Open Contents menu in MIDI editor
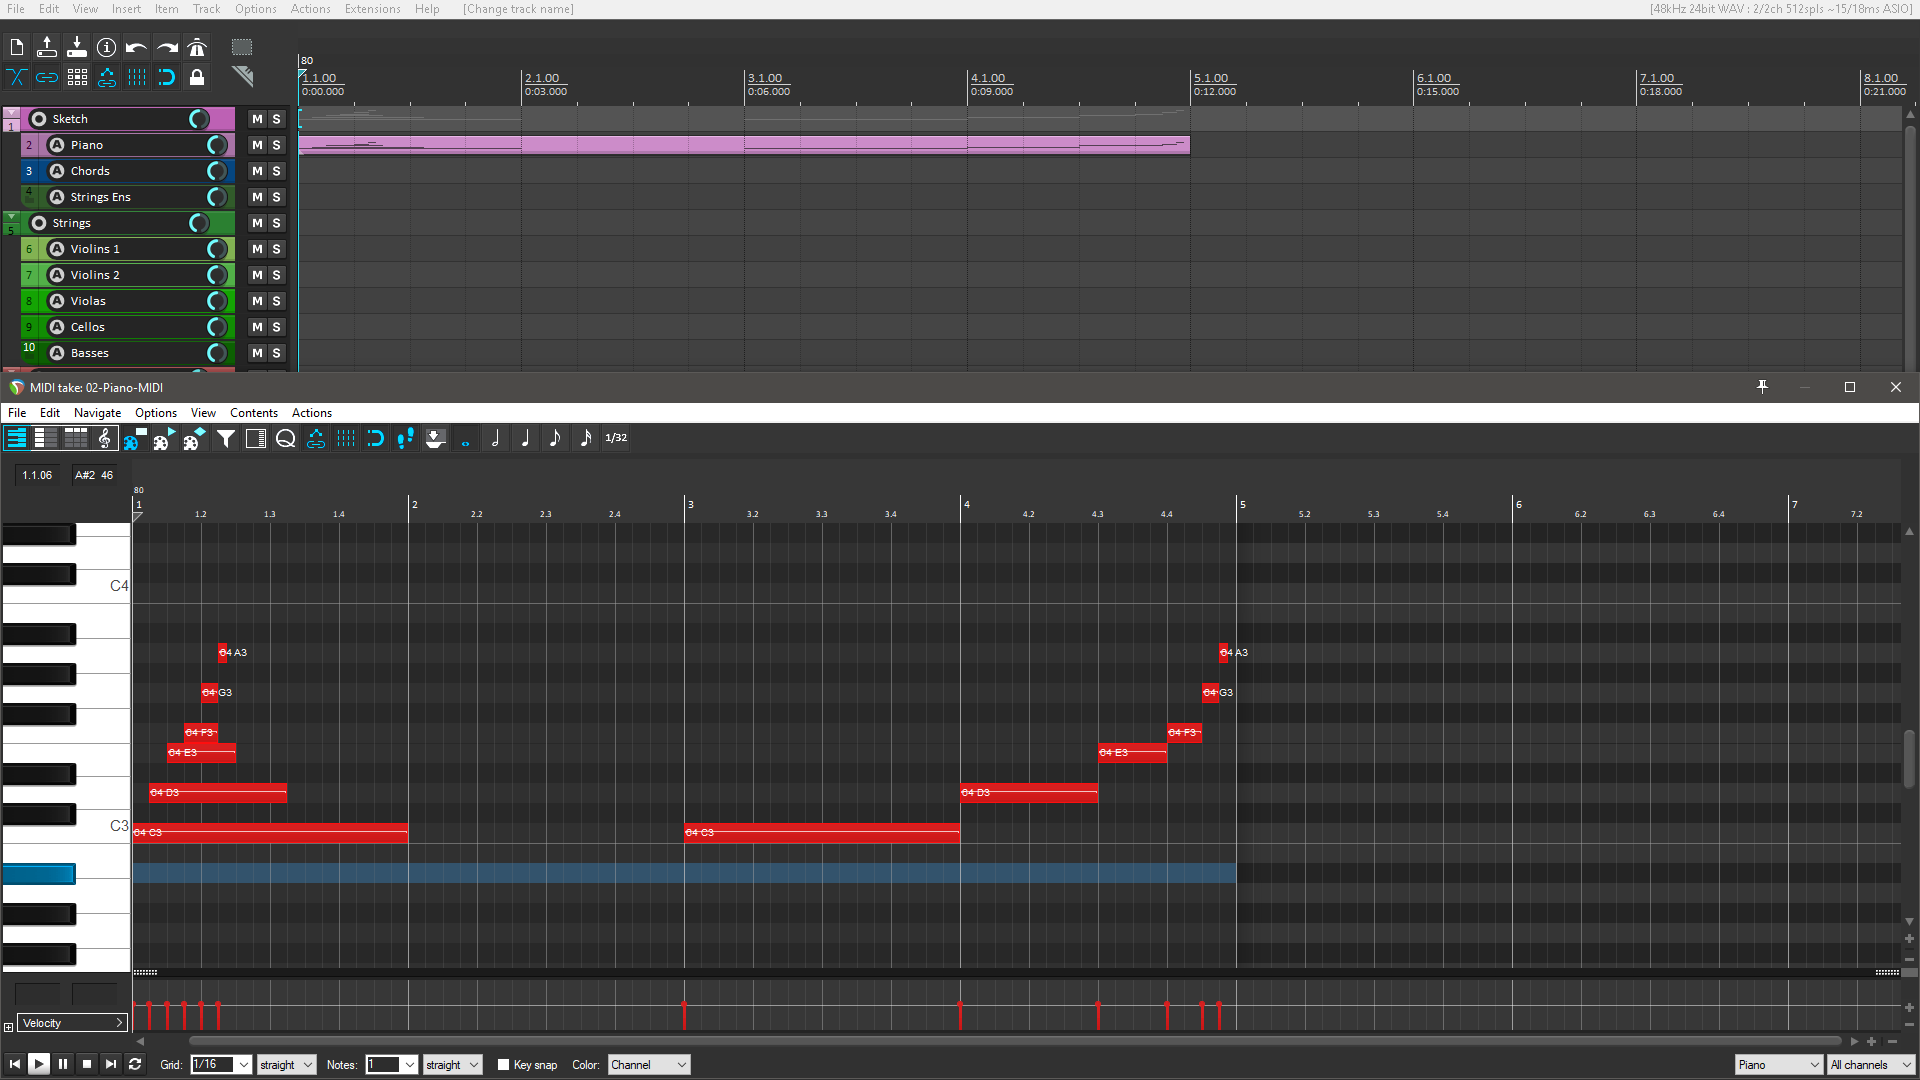 click(x=253, y=413)
